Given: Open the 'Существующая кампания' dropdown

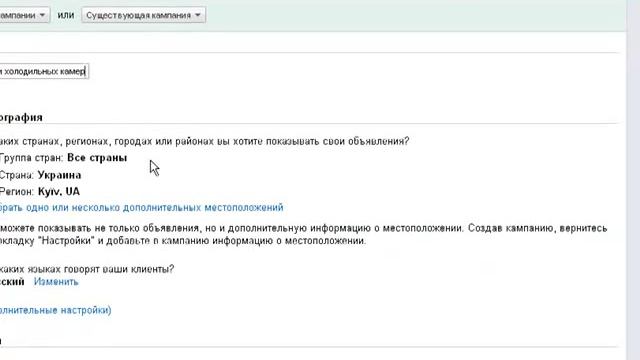Looking at the screenshot, I should click(143, 16).
